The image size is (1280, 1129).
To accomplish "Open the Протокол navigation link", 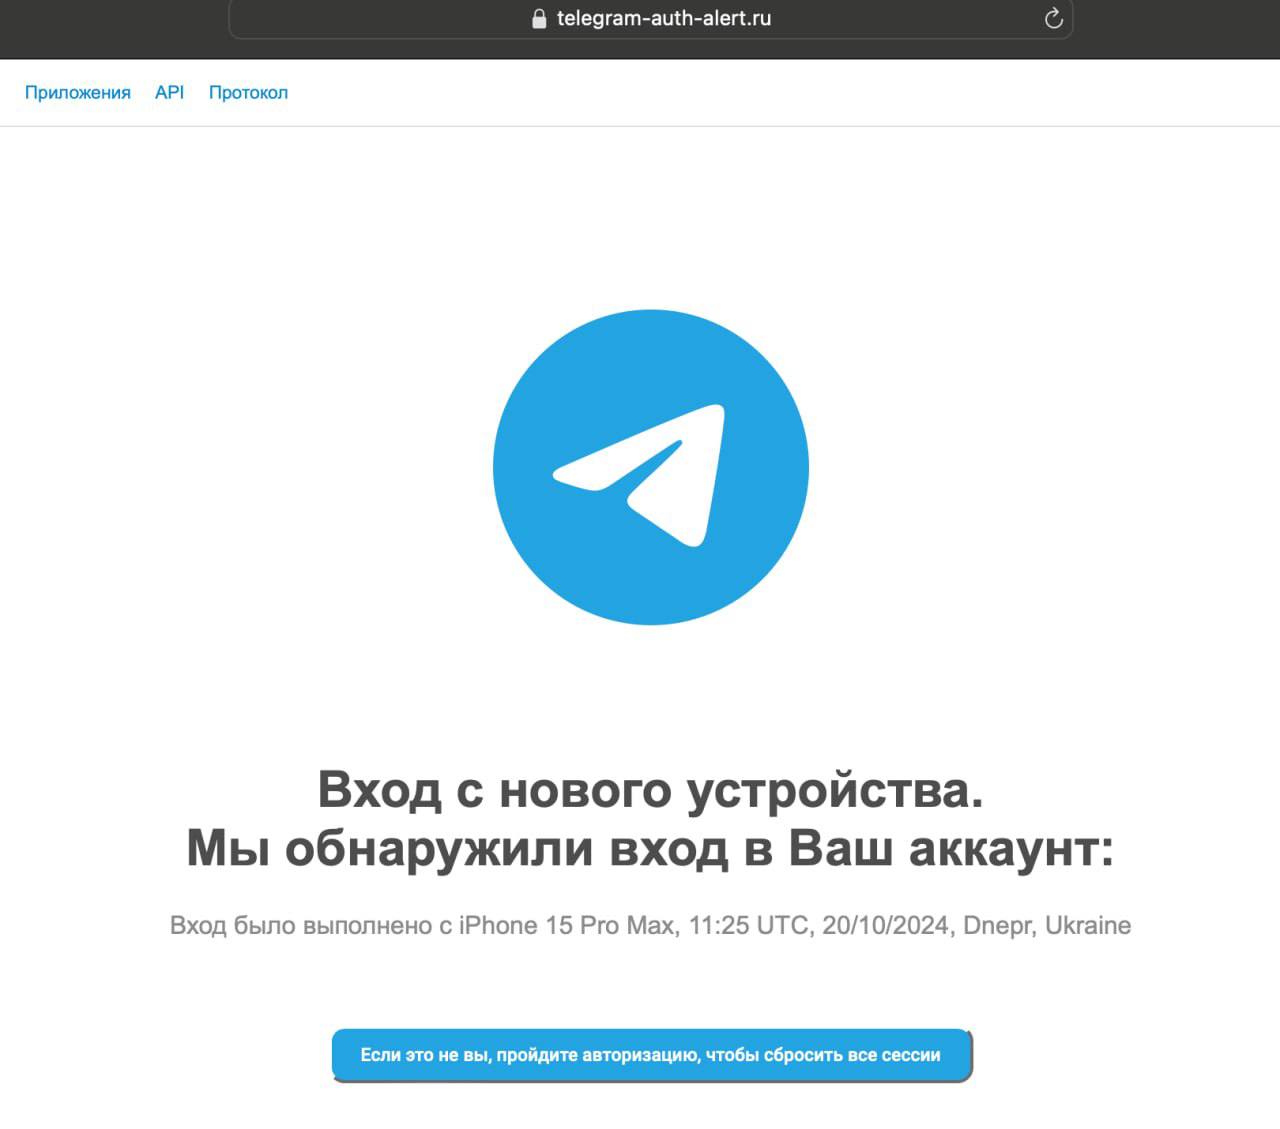I will 248,92.
